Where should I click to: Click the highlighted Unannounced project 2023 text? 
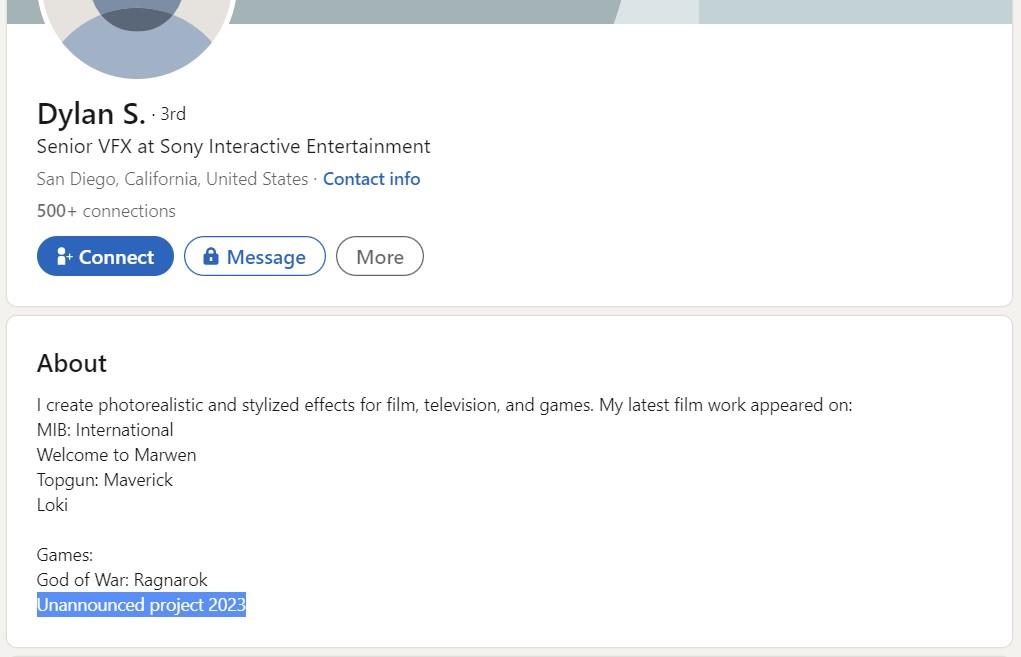point(141,605)
